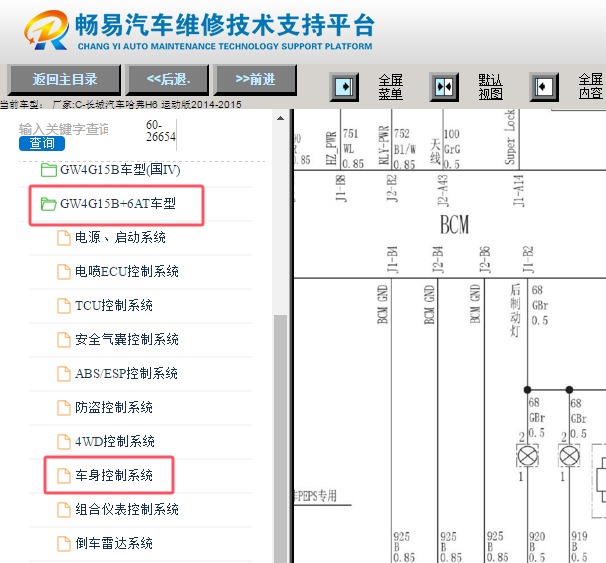Click the GW4G15B车型(国IV) folder icon
The width and height of the screenshot is (606, 563).
(49, 170)
